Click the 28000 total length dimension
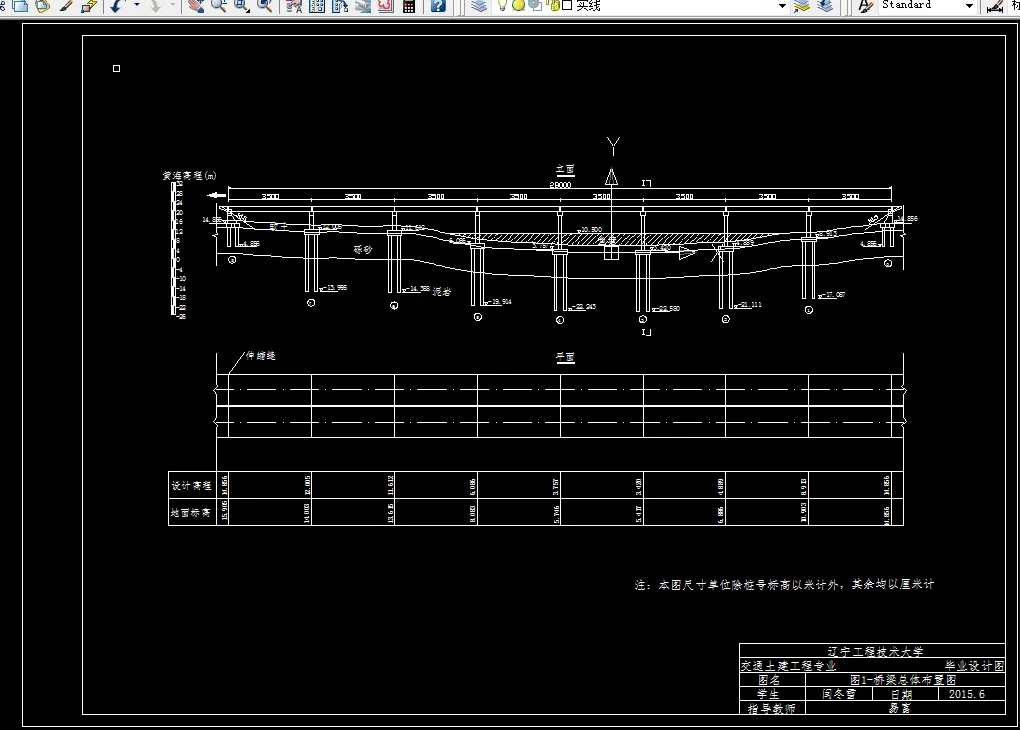Screen dimensions: 1020x730 click(x=560, y=185)
